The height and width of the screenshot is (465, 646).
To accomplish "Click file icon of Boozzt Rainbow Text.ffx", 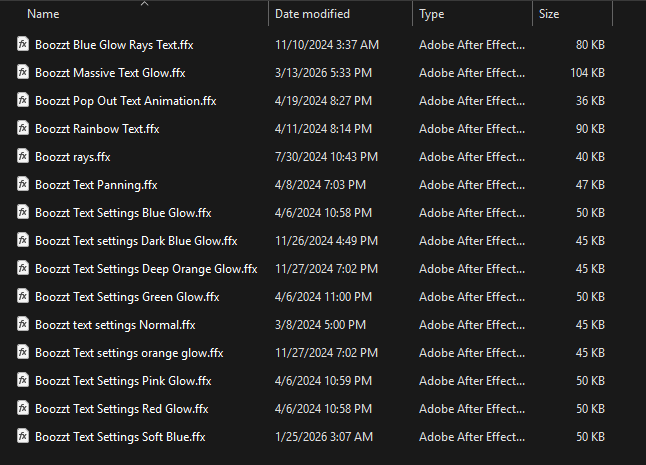I will click(23, 128).
